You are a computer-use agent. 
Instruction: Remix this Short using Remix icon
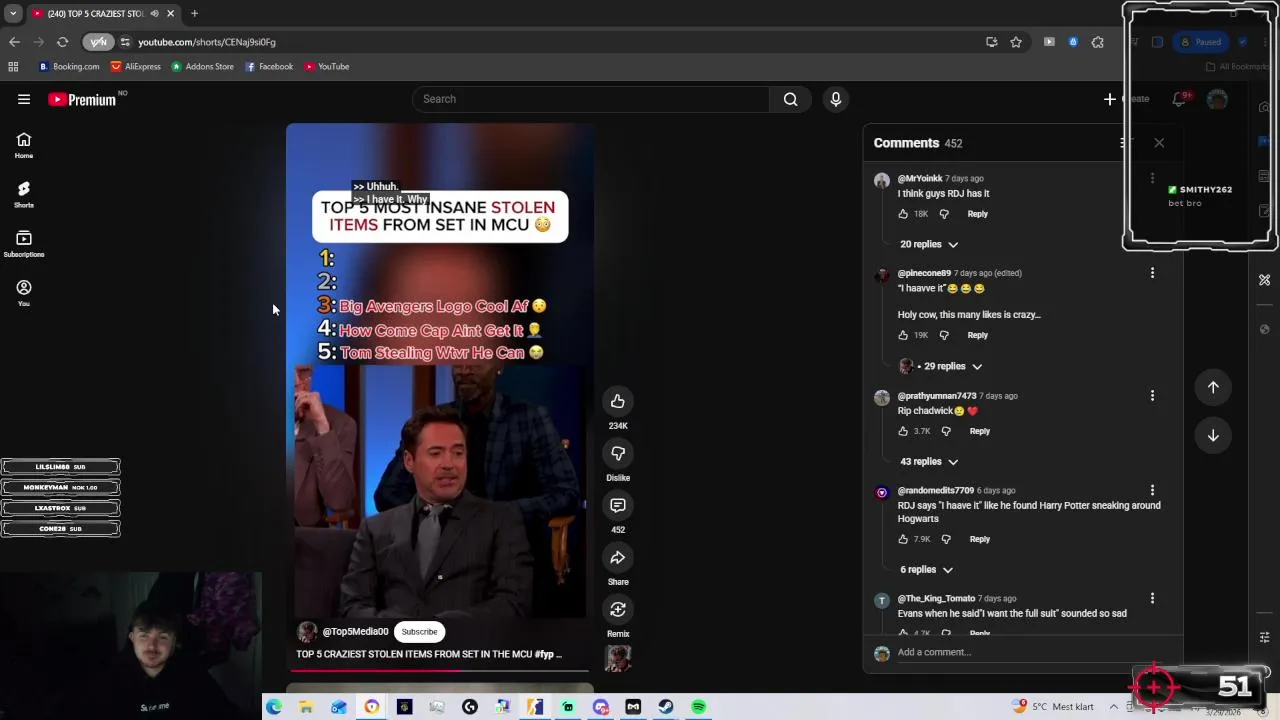[x=618, y=610]
